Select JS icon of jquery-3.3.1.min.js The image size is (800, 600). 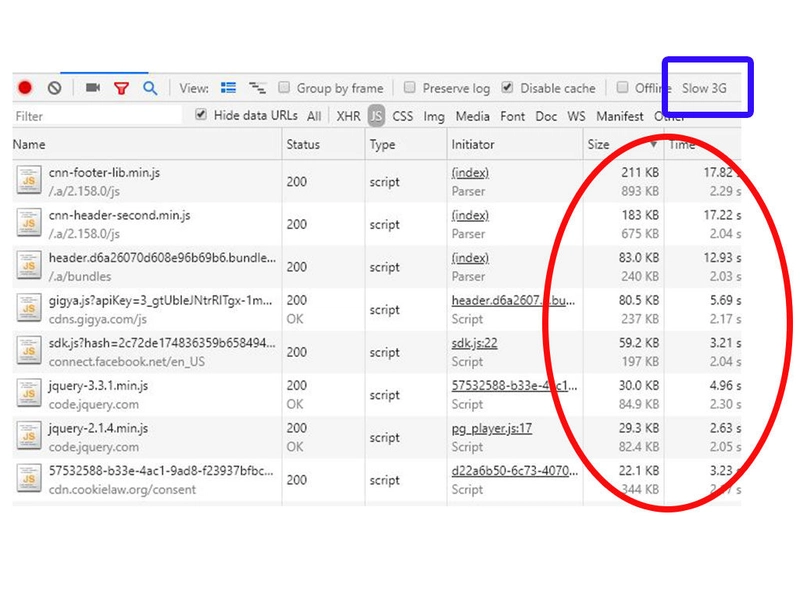29,393
